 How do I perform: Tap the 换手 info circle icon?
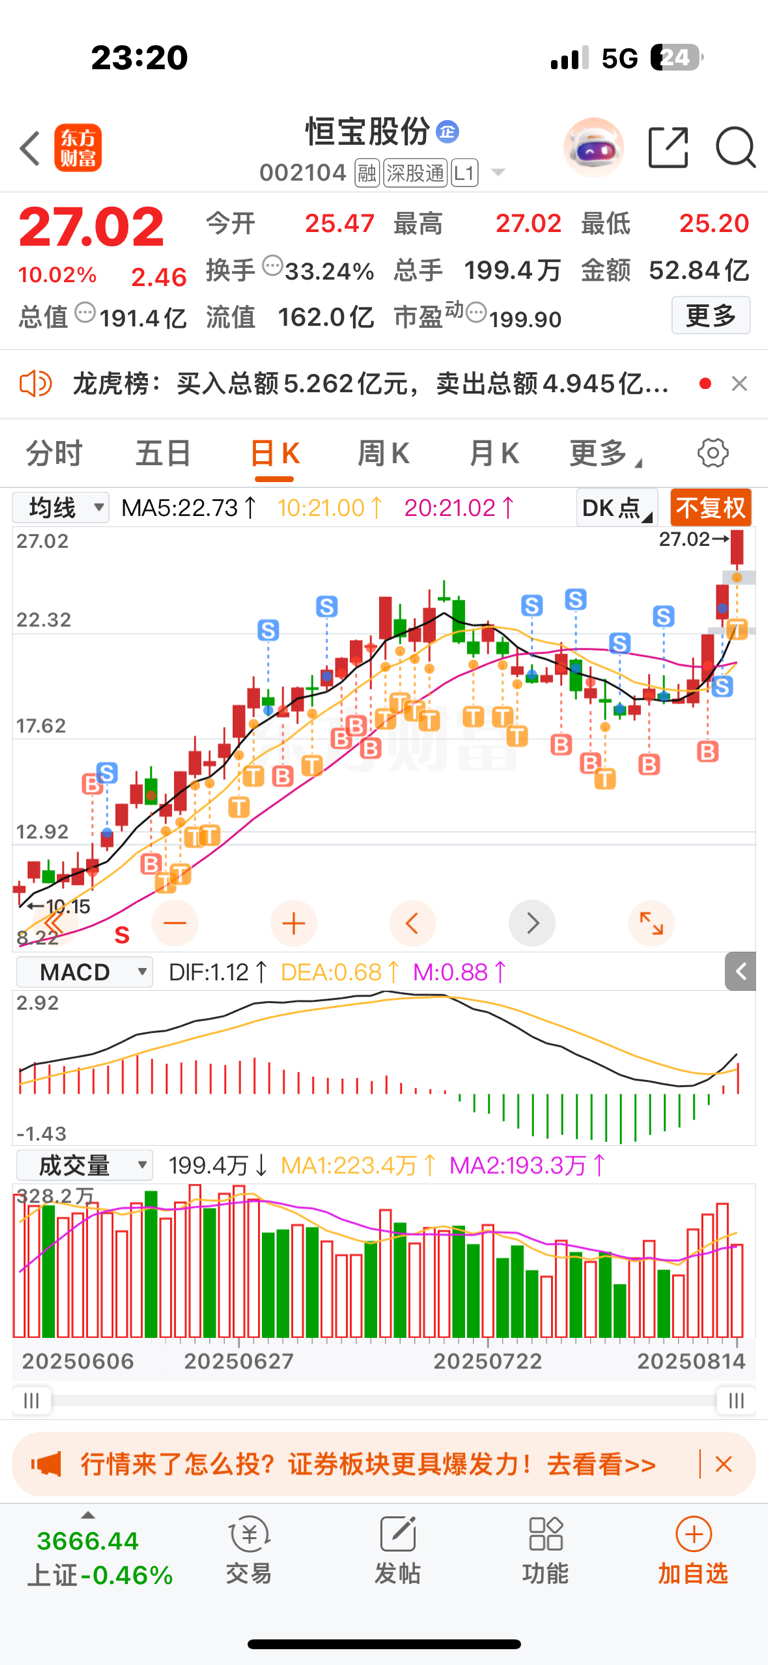pyautogui.click(x=273, y=266)
